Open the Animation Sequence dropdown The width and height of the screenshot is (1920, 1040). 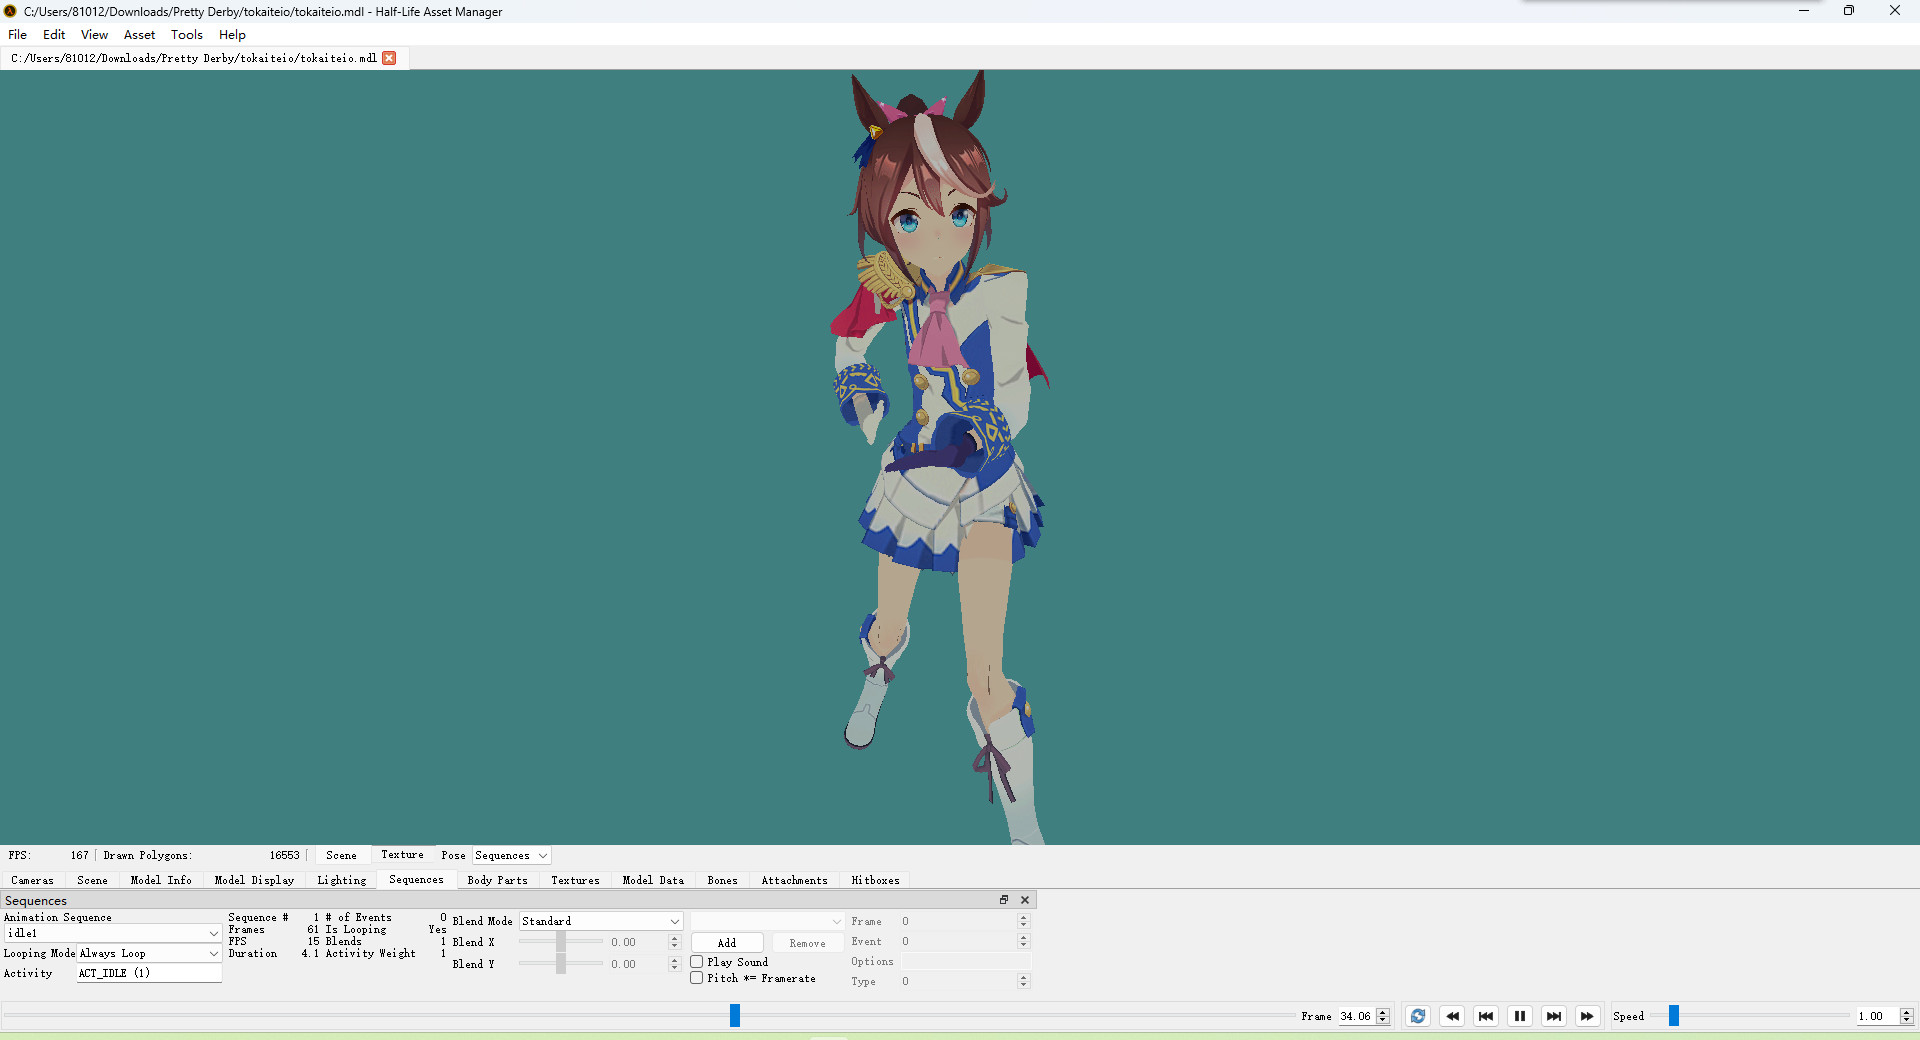point(112,933)
